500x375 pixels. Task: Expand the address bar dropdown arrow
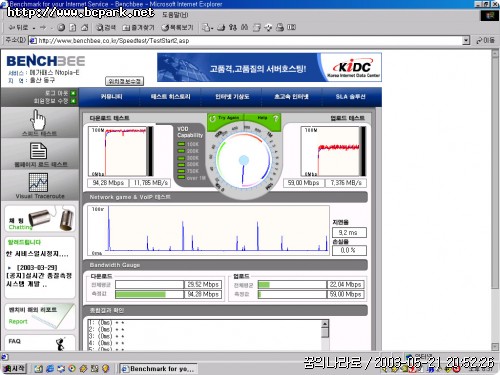[x=466, y=41]
